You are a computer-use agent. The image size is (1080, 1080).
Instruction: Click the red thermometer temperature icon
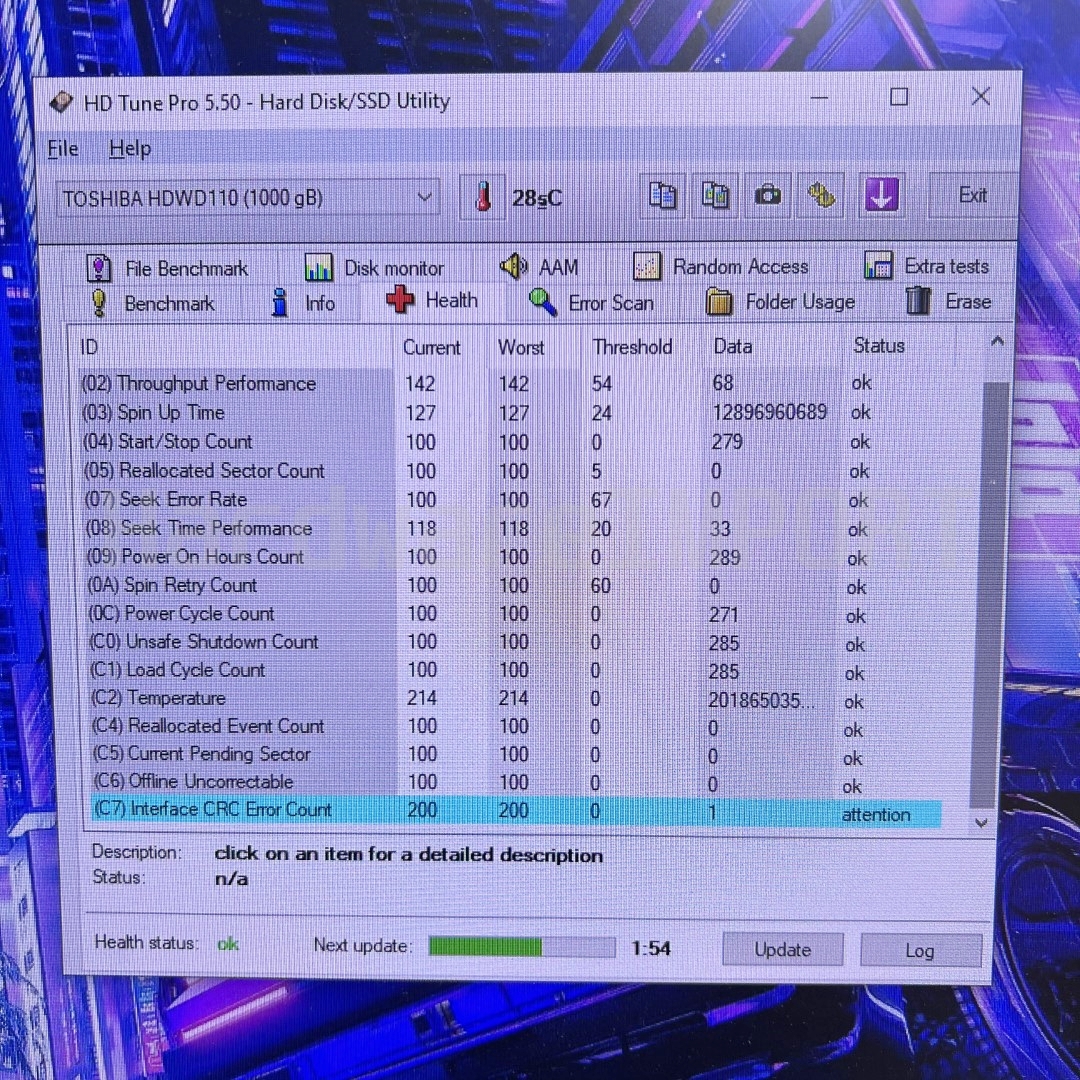click(483, 197)
